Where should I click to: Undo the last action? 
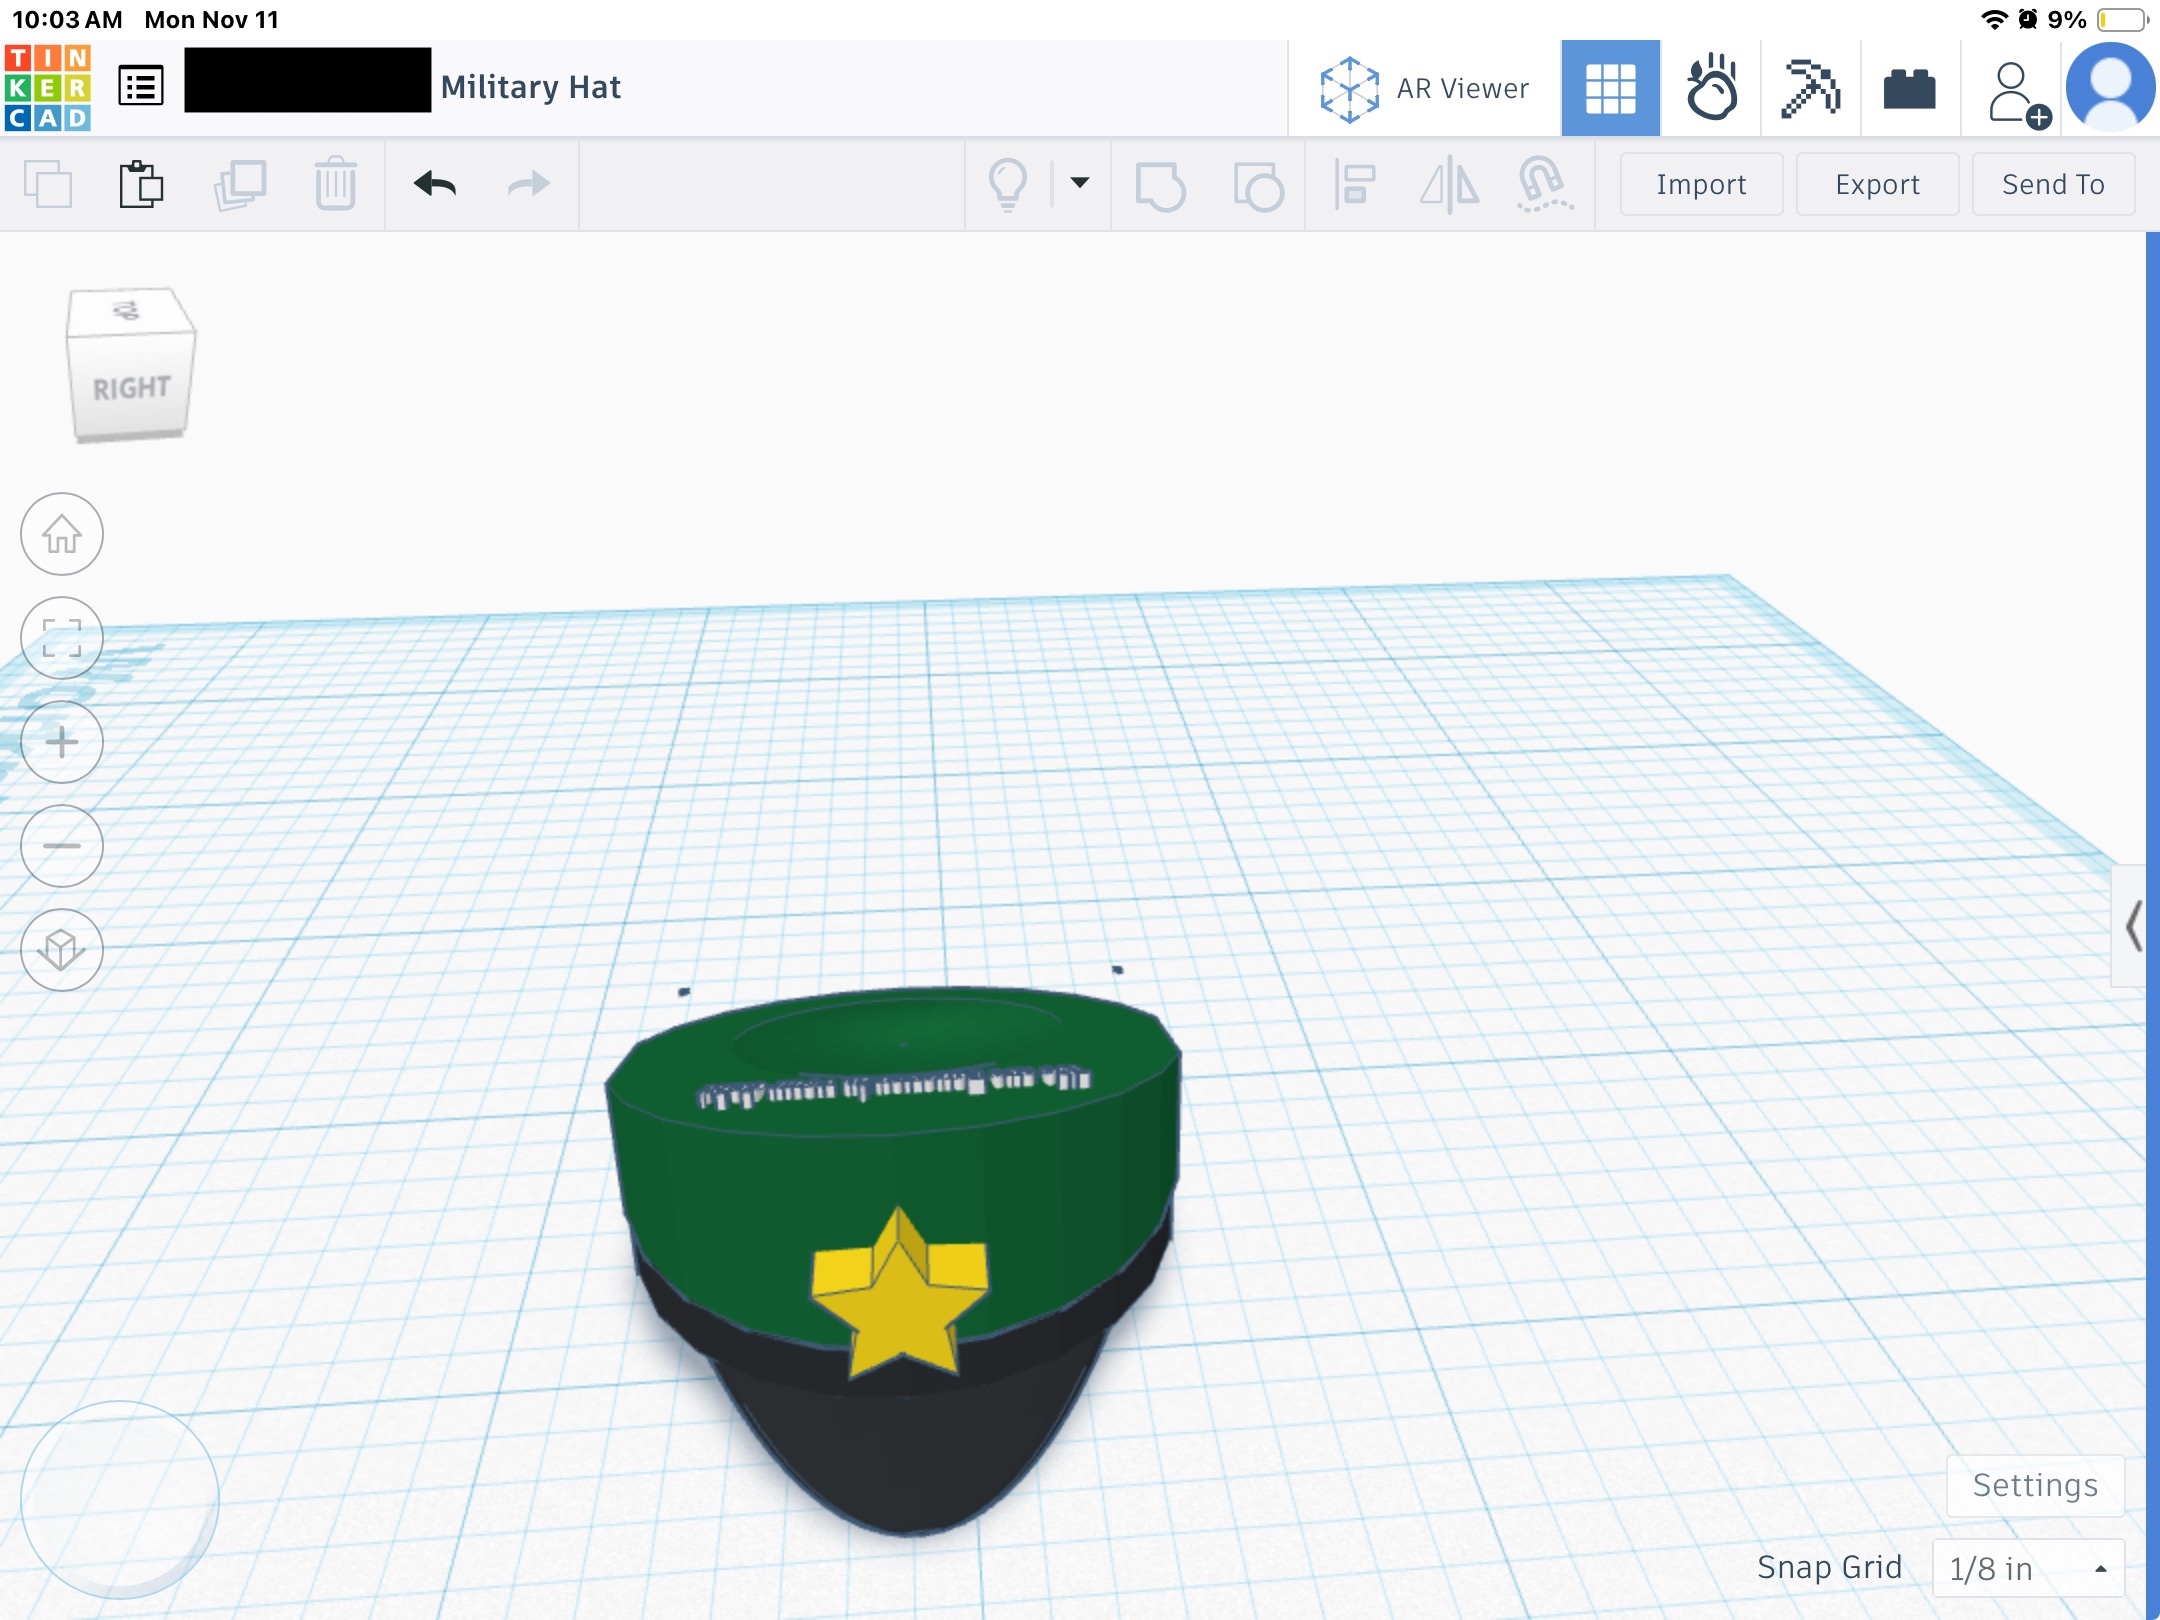pos(435,184)
